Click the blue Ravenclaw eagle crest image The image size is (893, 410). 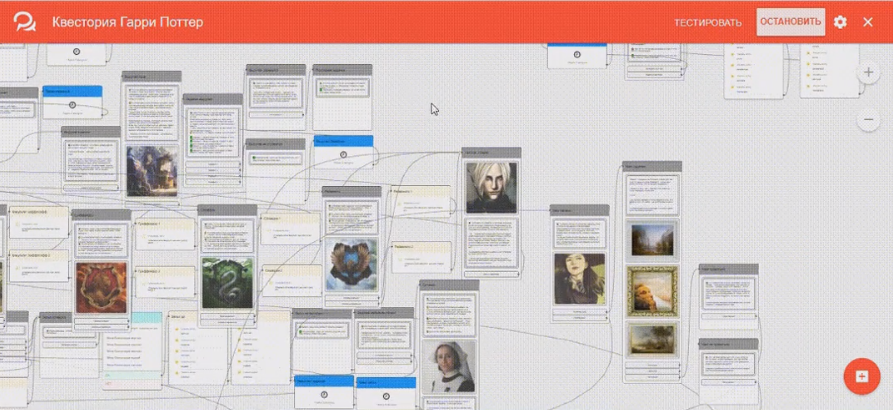[350, 265]
